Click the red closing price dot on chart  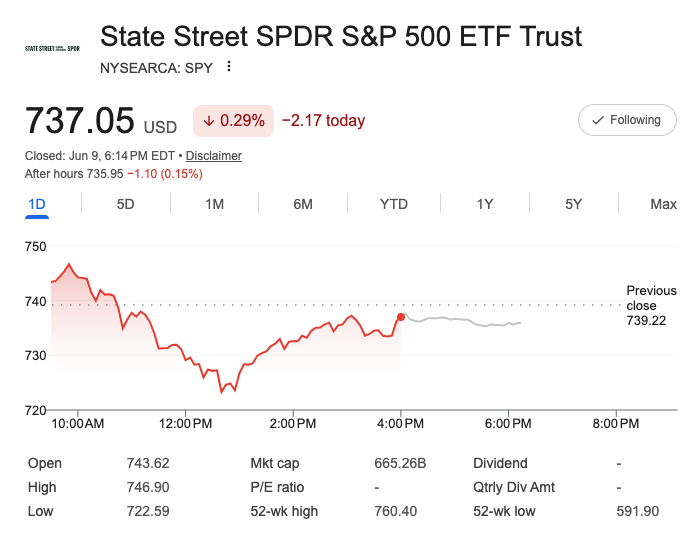[x=401, y=317]
